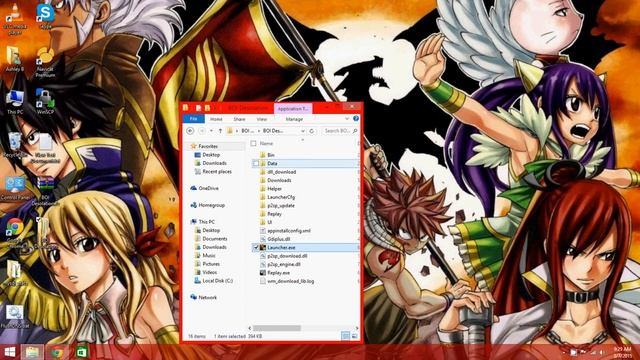Viewport: 640px width, 360px height.
Task: Click File Explorer in the taskbar
Action: point(32,352)
